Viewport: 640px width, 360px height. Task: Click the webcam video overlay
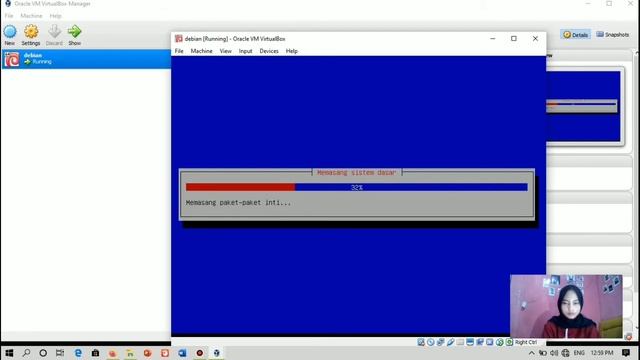click(x=566, y=306)
